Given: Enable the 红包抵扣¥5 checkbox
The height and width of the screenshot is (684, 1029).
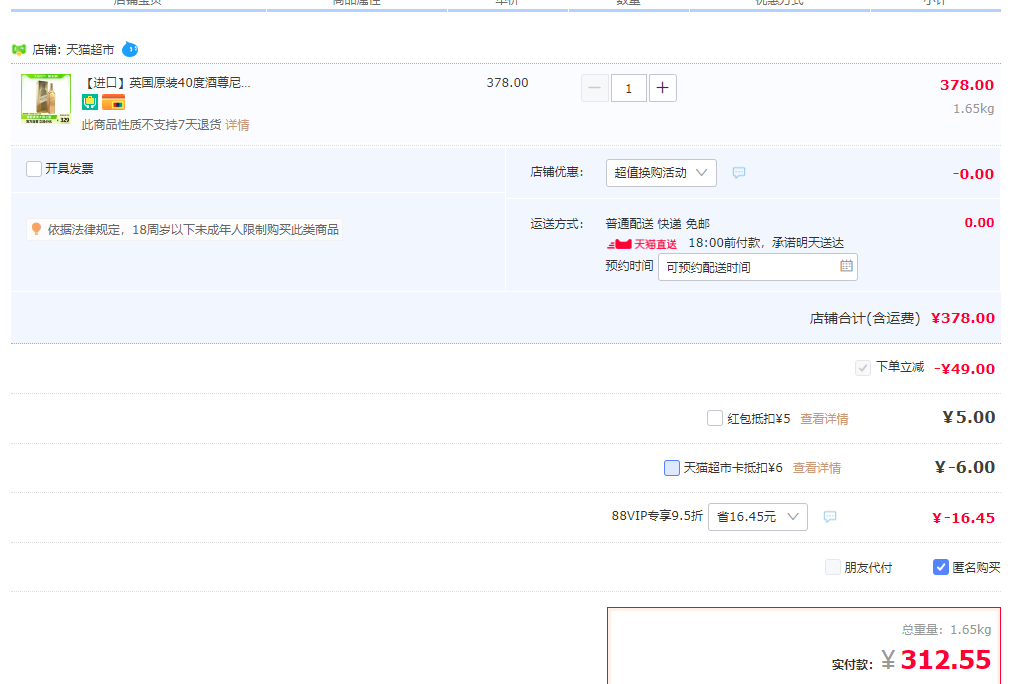Looking at the screenshot, I should click(x=715, y=418).
